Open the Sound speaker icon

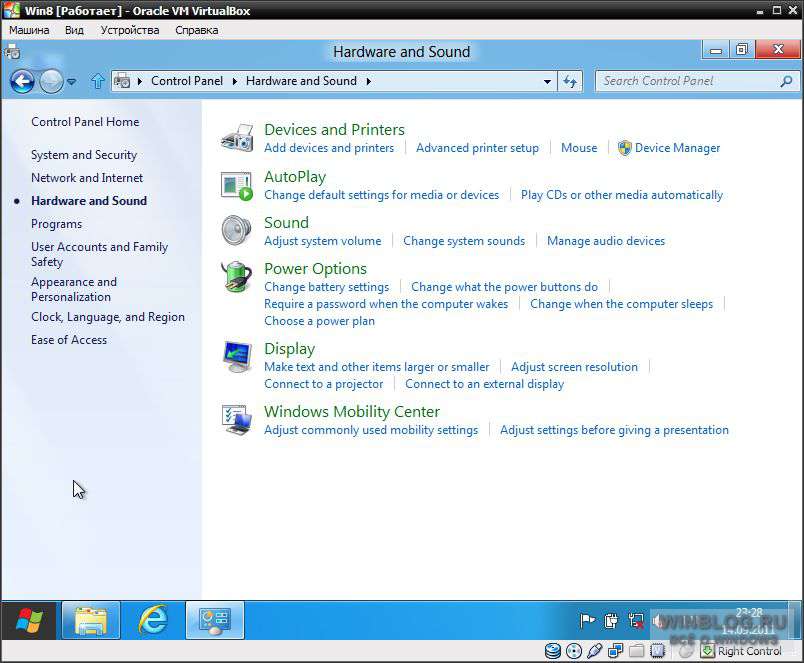(236, 230)
